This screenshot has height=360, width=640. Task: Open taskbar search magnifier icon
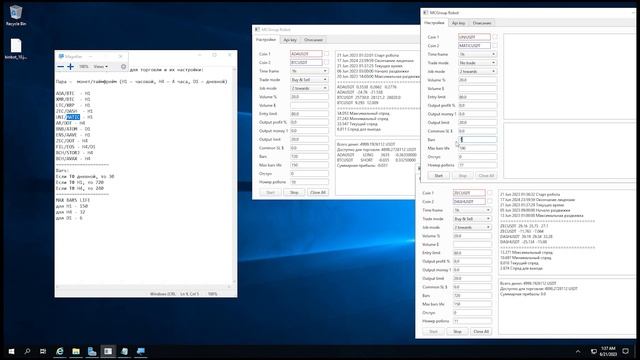(x=27, y=351)
